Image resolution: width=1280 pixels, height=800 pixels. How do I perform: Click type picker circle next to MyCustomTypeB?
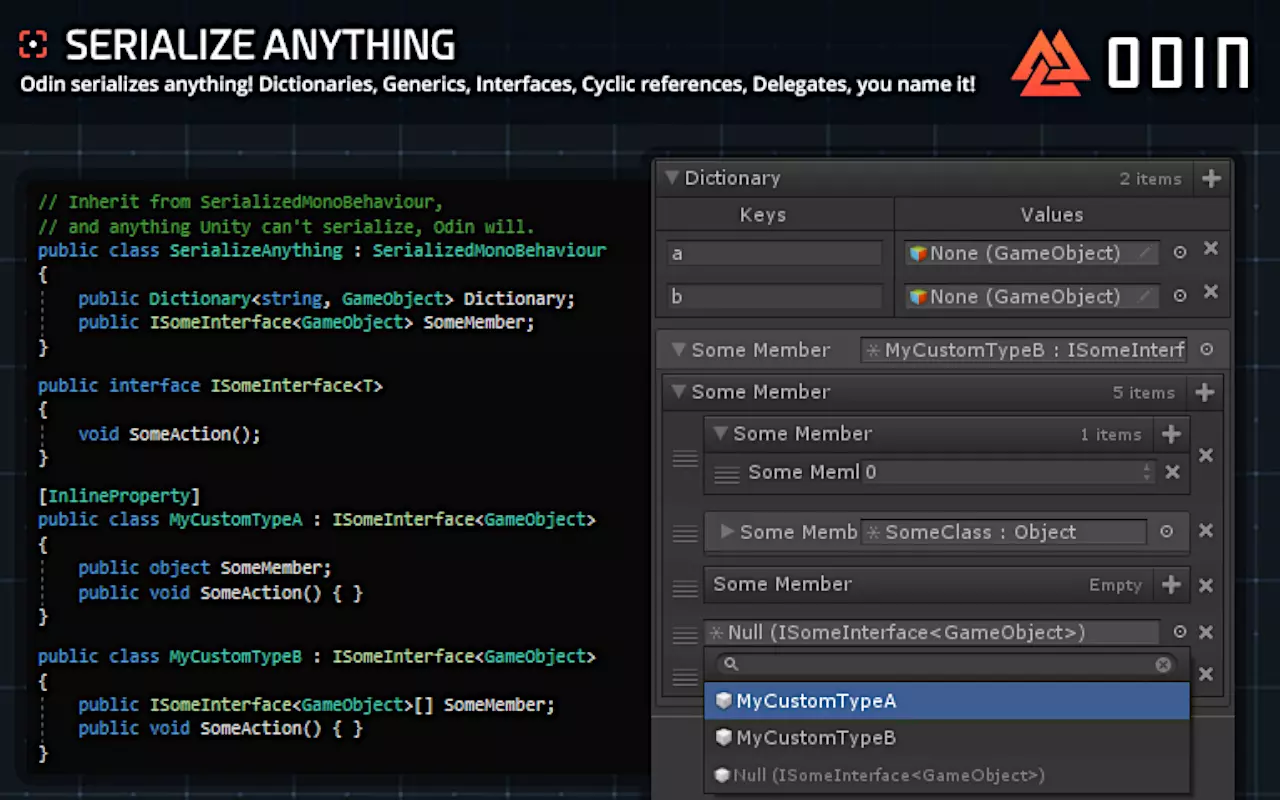1207,350
